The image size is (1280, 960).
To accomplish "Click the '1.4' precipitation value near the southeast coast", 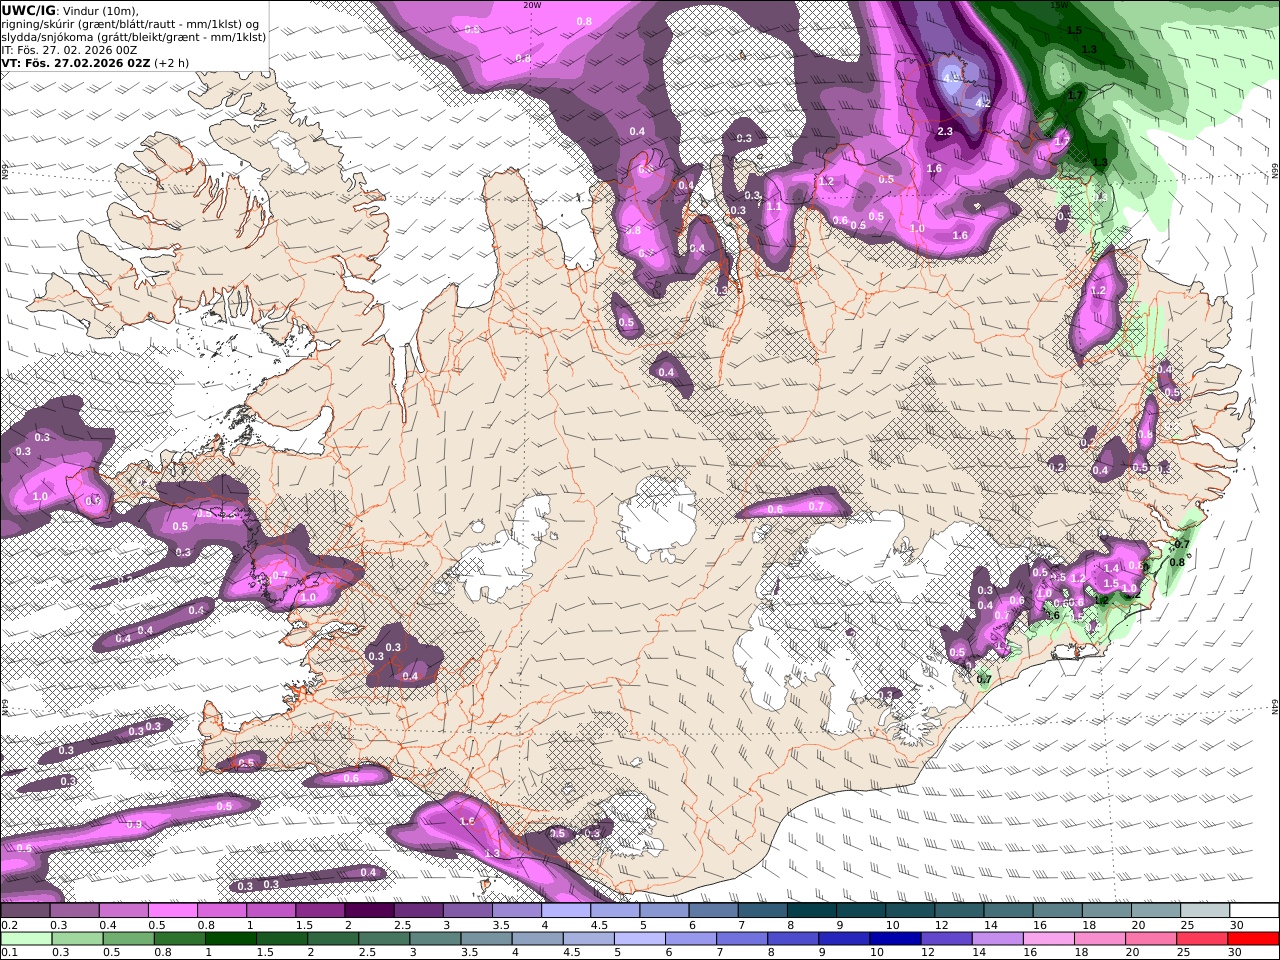I will [1111, 568].
